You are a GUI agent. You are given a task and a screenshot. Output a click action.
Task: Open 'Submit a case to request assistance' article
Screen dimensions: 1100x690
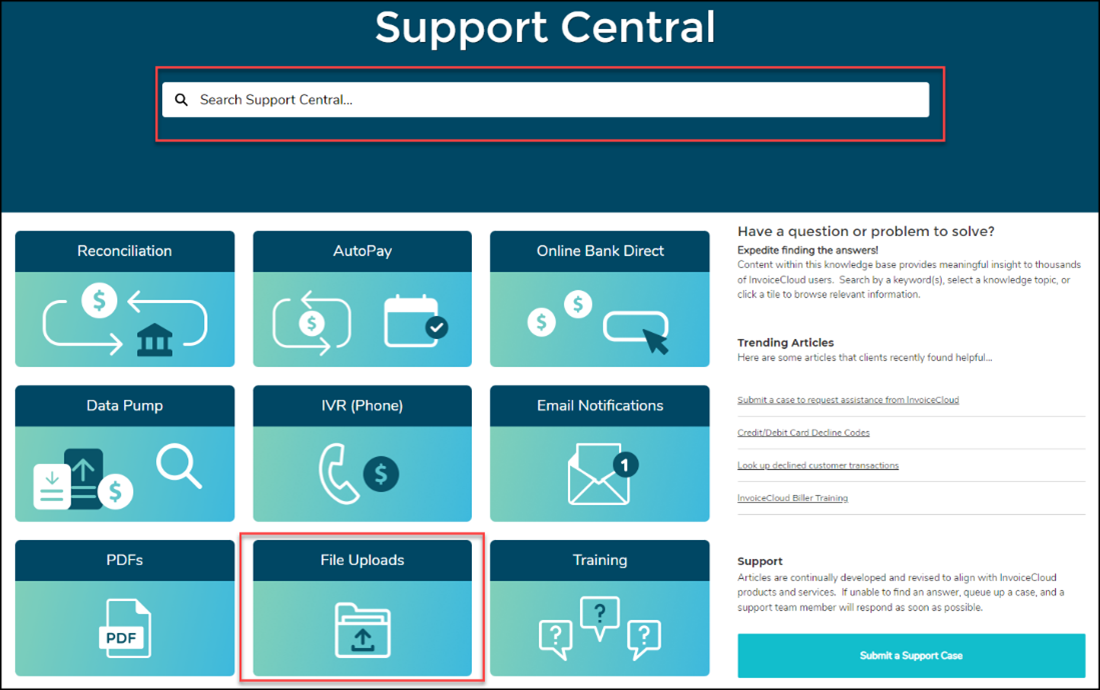847,400
